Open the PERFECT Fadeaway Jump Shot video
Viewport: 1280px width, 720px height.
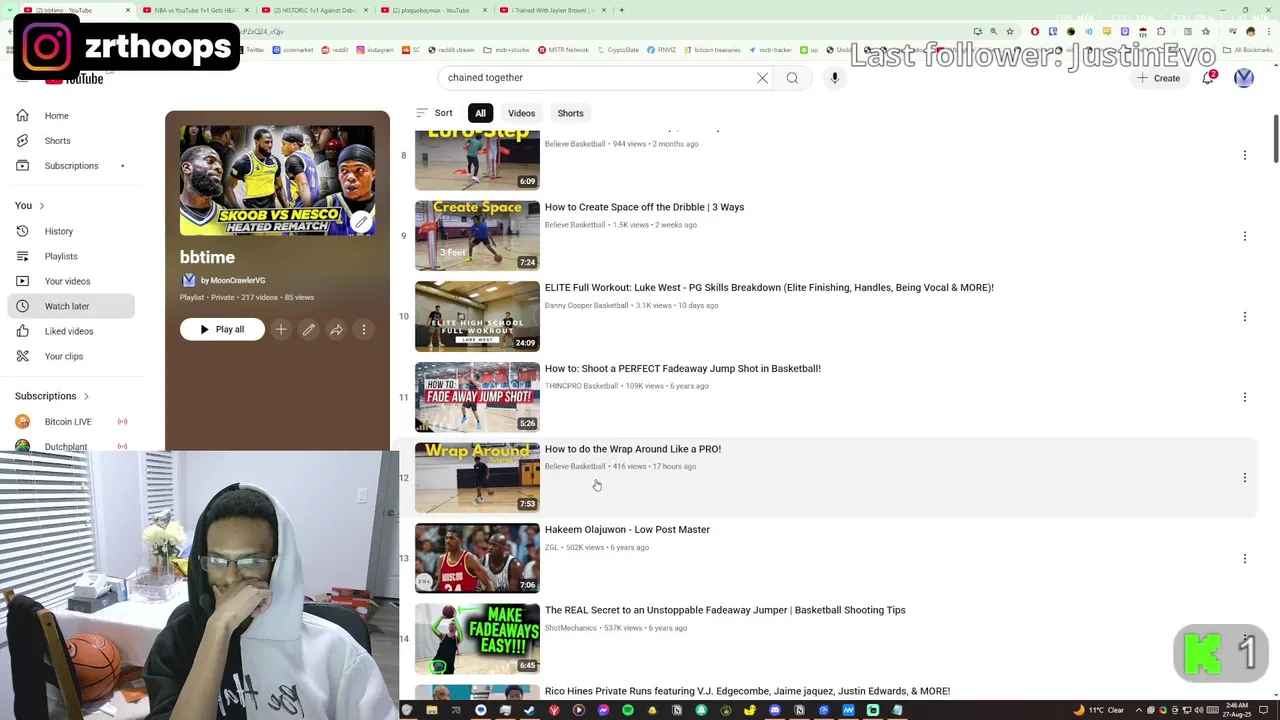[x=683, y=369]
